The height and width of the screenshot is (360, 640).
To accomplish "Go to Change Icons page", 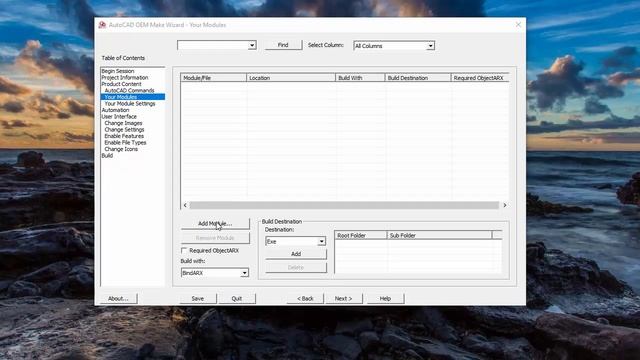I will coord(121,149).
